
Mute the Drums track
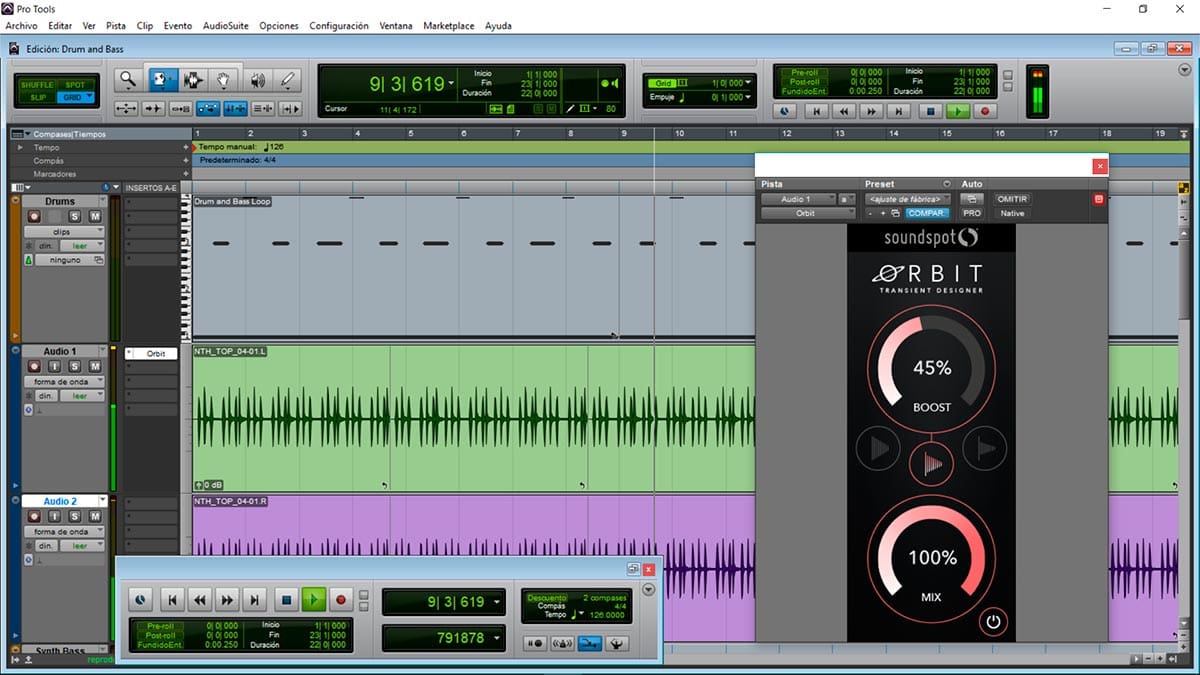[x=95, y=216]
